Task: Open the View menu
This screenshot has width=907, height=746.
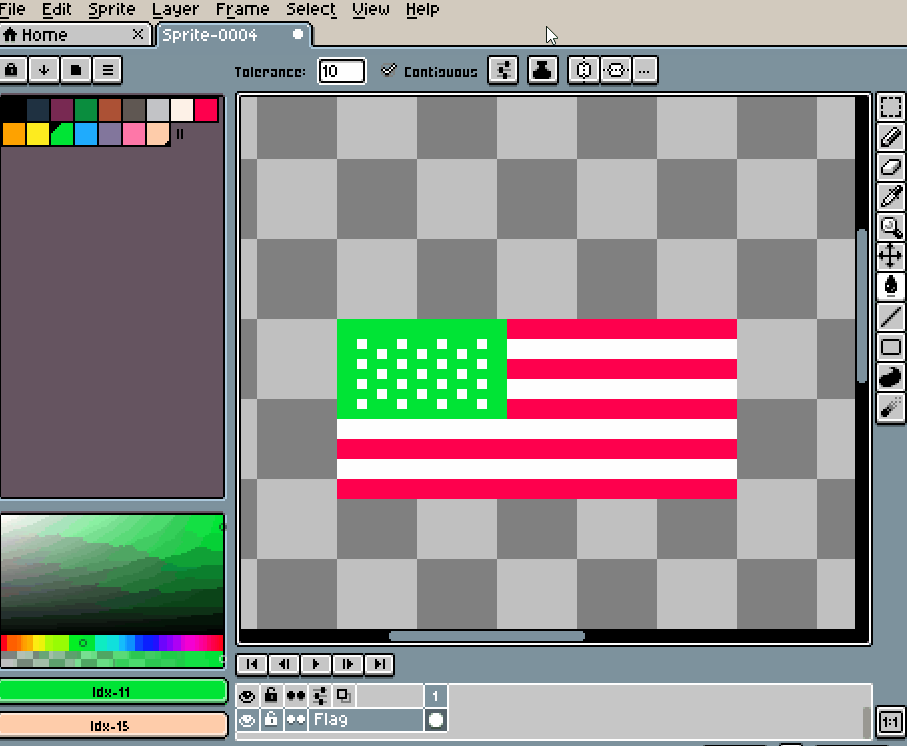Action: pos(371,9)
